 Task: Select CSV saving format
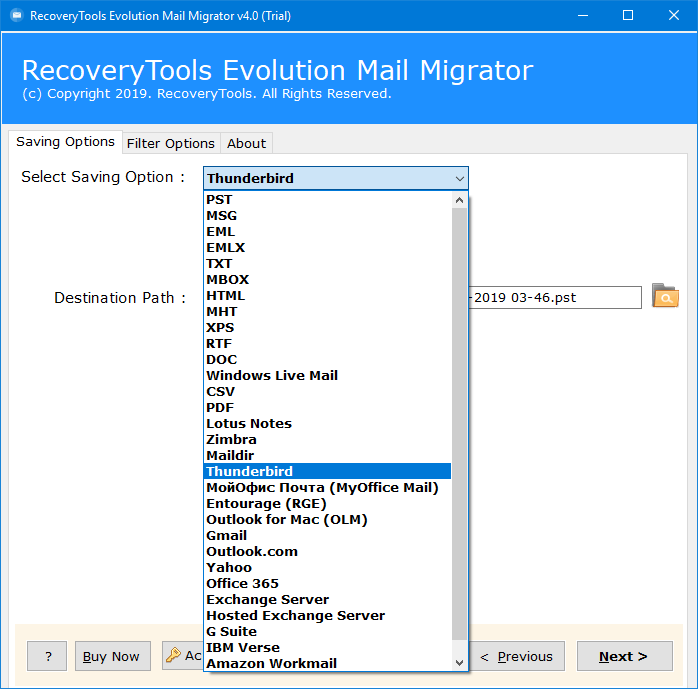pyautogui.click(x=327, y=392)
